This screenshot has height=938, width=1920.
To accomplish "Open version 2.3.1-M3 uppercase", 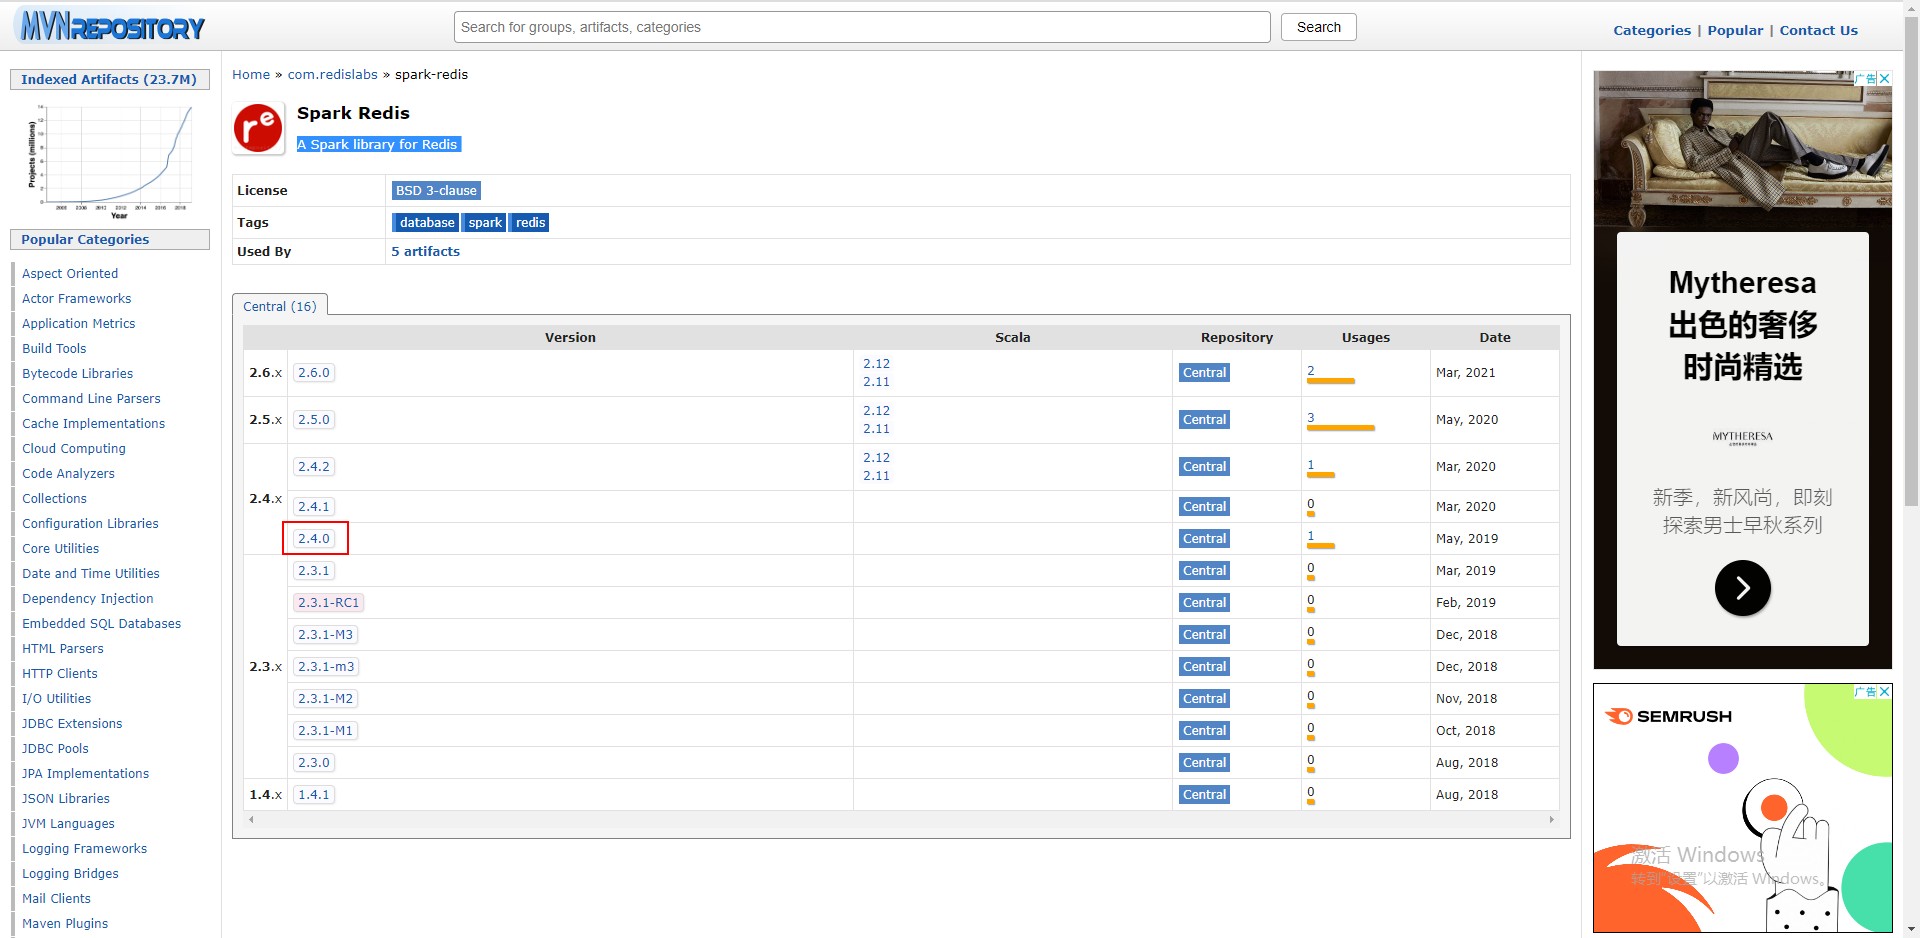I will (326, 634).
